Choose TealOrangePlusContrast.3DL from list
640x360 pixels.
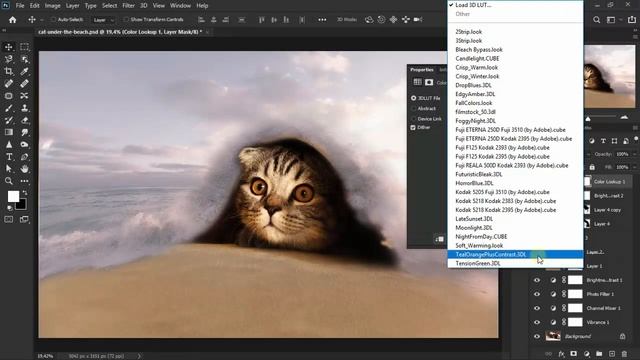(516, 254)
